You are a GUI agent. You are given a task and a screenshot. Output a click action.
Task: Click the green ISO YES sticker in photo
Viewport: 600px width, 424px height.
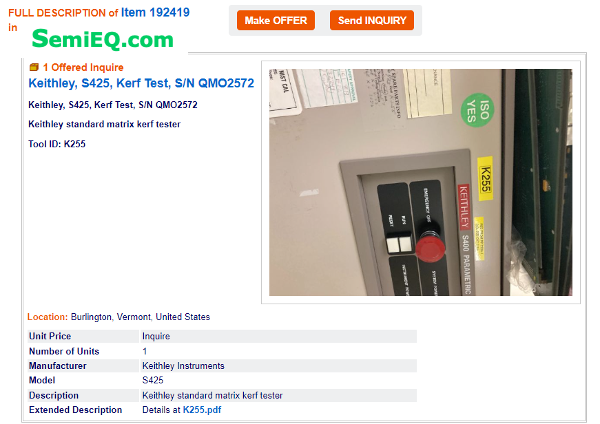[x=477, y=110]
